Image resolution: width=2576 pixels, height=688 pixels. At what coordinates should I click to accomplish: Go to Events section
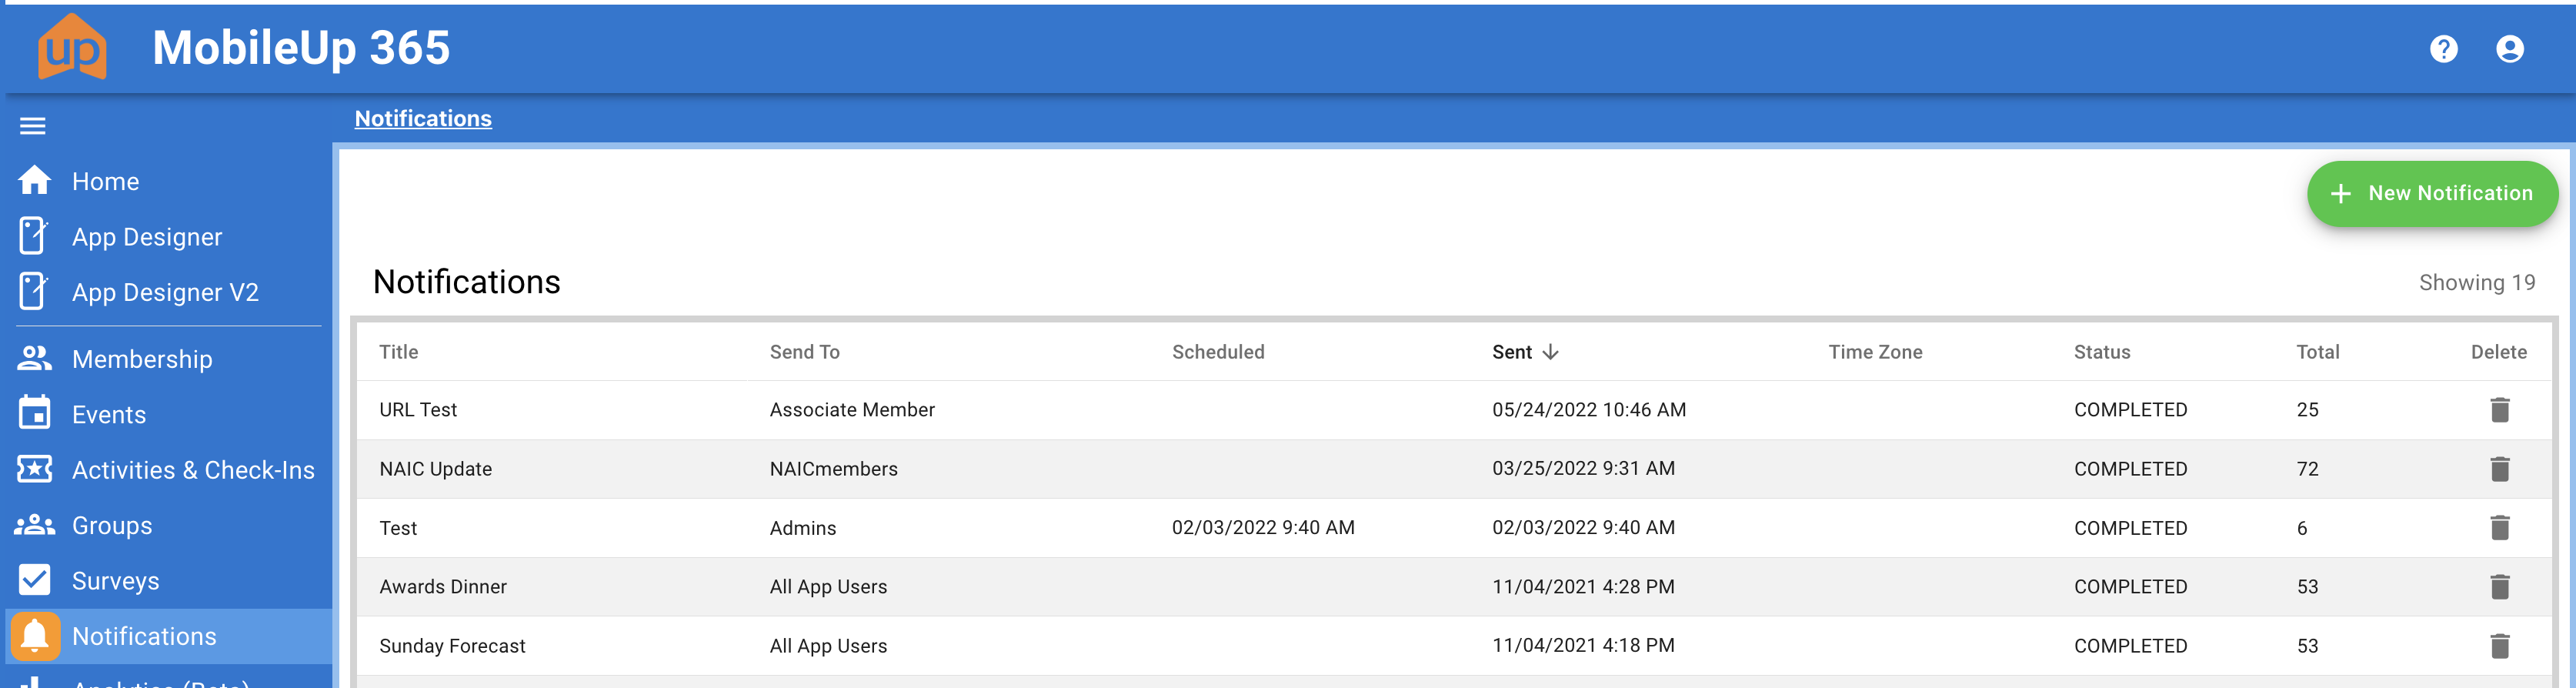(x=109, y=414)
